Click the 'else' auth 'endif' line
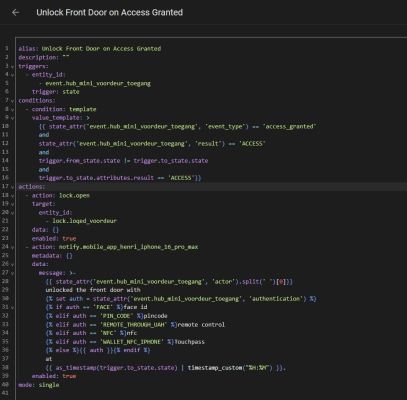 pyautogui.click(x=98, y=350)
